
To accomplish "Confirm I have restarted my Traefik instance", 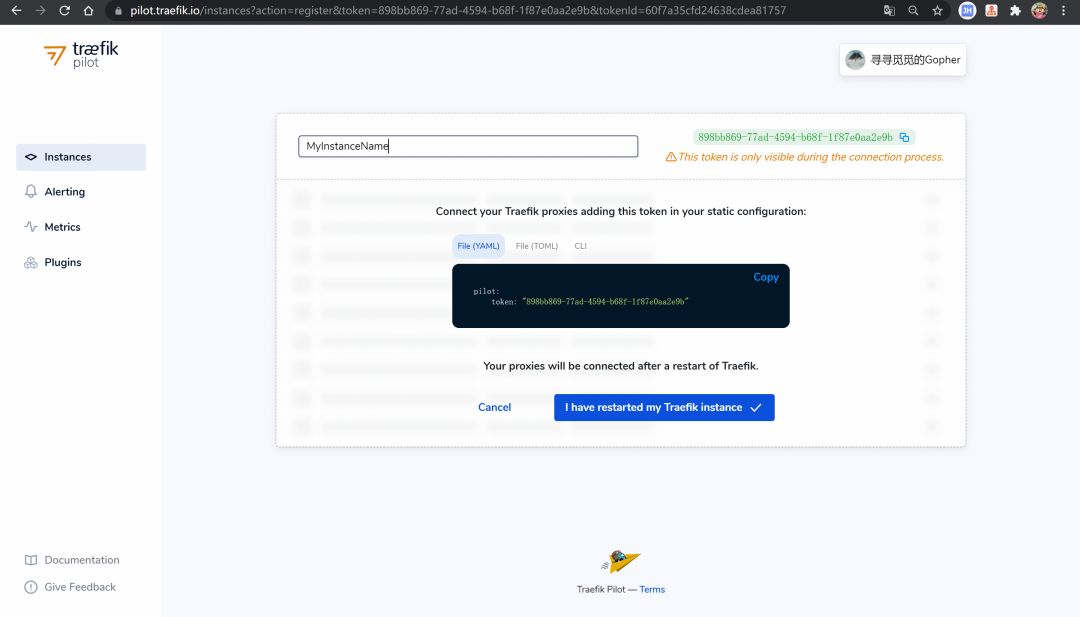I will 664,407.
